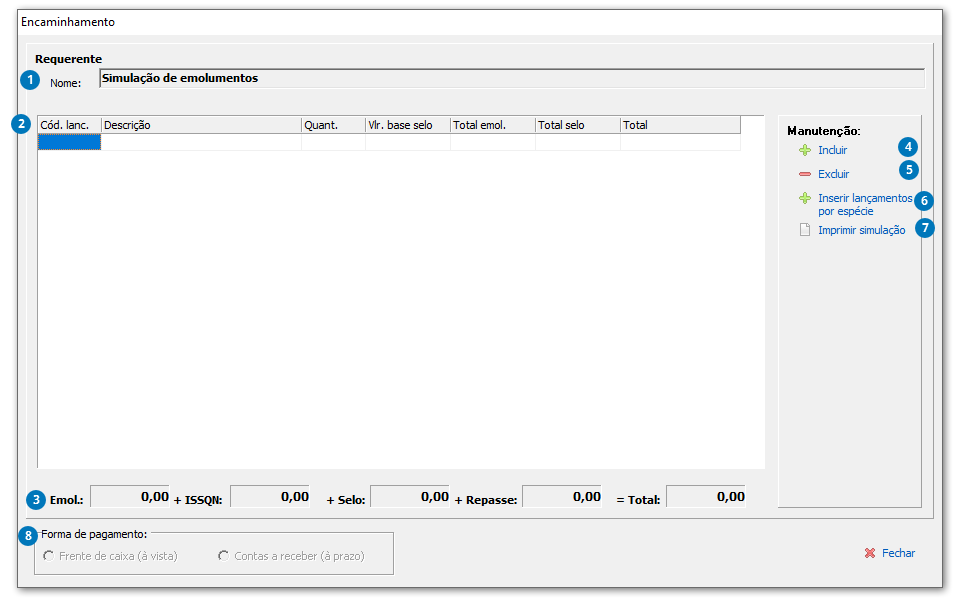Click the Forma de pagamento: label
This screenshot has width=956, height=601.
tap(94, 534)
